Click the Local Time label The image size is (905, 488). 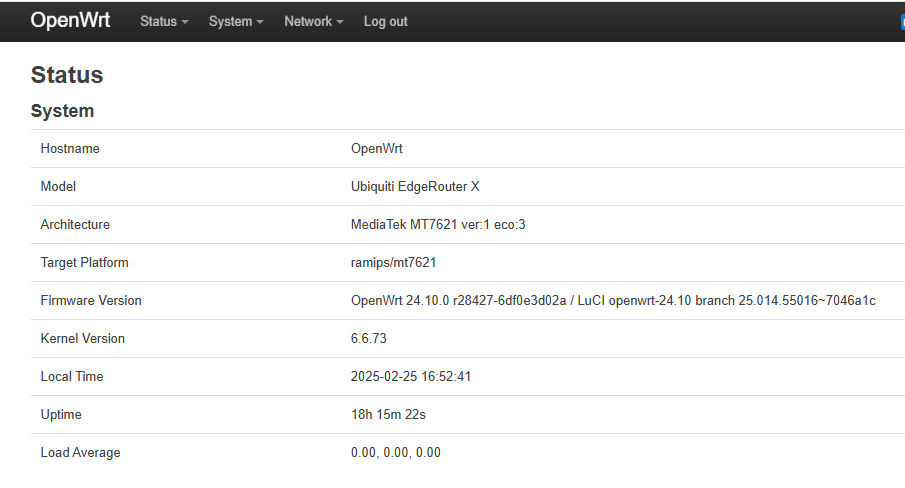[x=72, y=377]
